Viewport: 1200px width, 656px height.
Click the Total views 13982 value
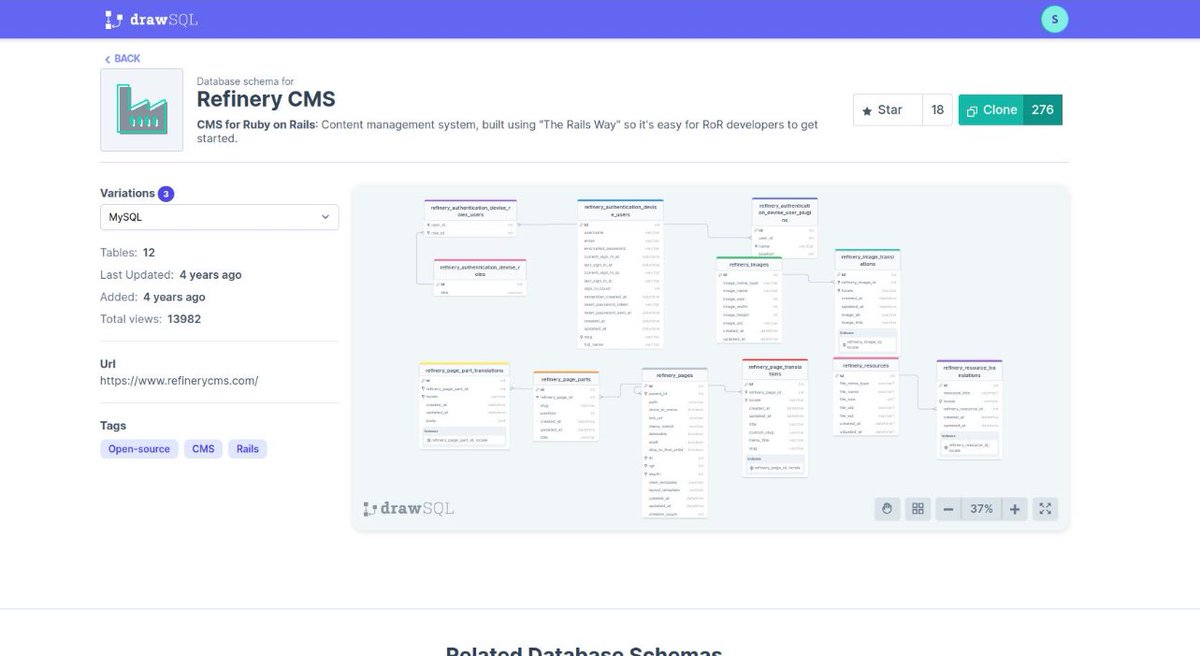click(183, 319)
